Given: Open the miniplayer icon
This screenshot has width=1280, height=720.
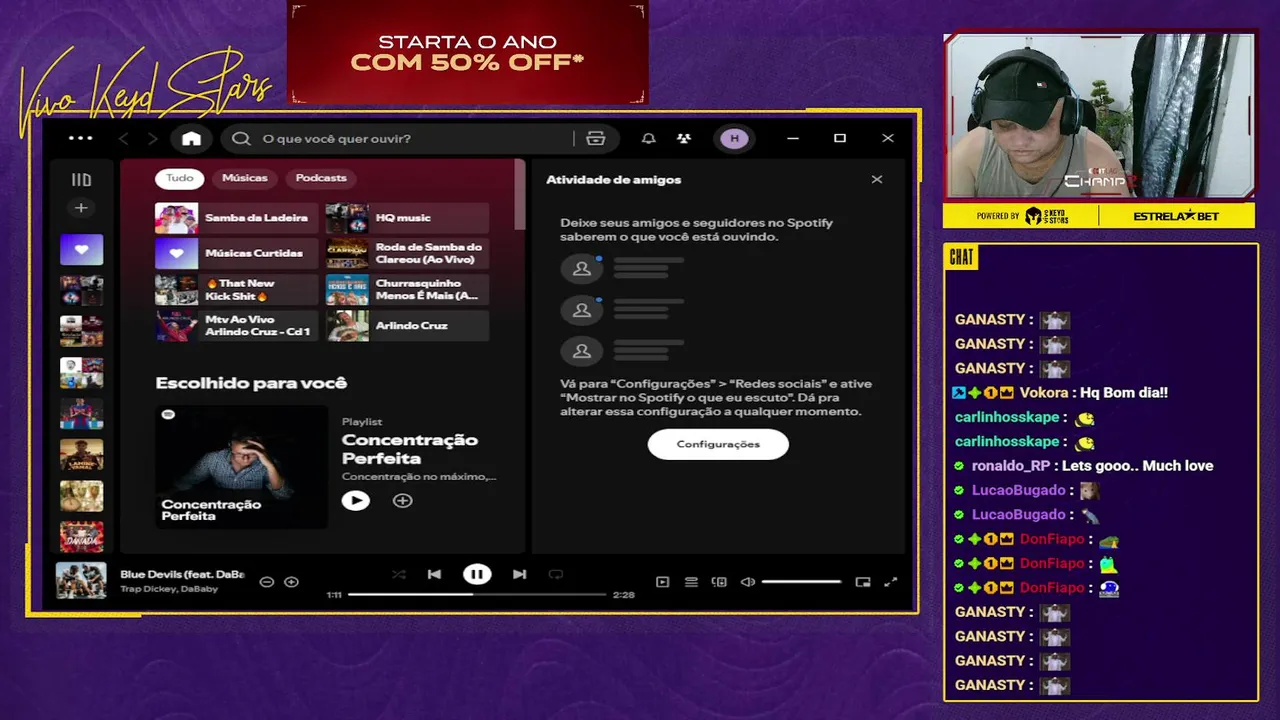Looking at the screenshot, I should tap(863, 582).
